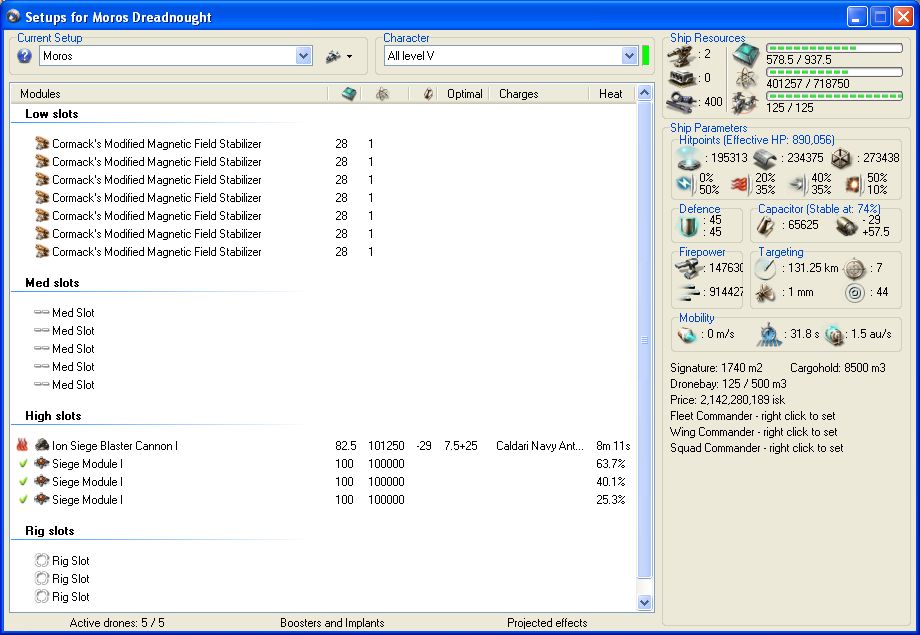
Task: Click the EM resistance icon showing 0% 50%
Action: (x=685, y=184)
